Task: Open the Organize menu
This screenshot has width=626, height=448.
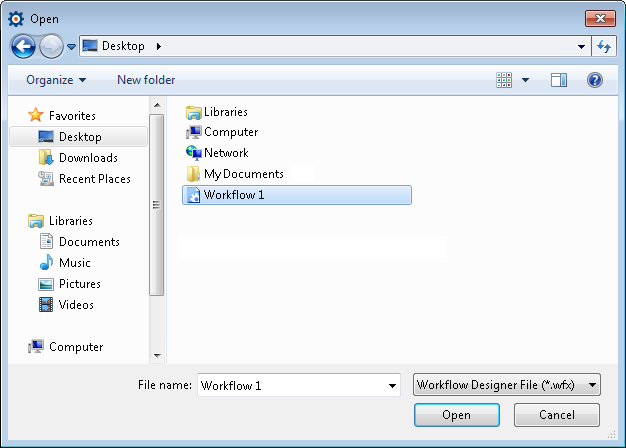Action: click(56, 80)
